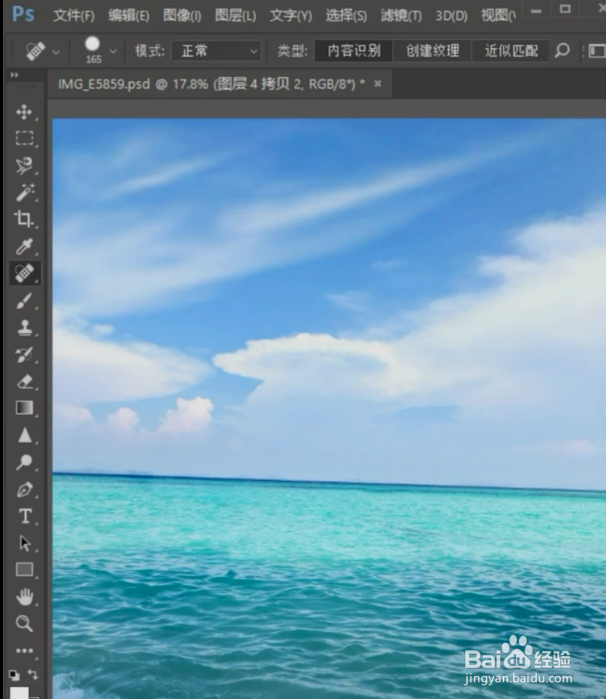This screenshot has height=699, width=606.
Task: Select the Rectangle shape tool
Action: point(24,570)
